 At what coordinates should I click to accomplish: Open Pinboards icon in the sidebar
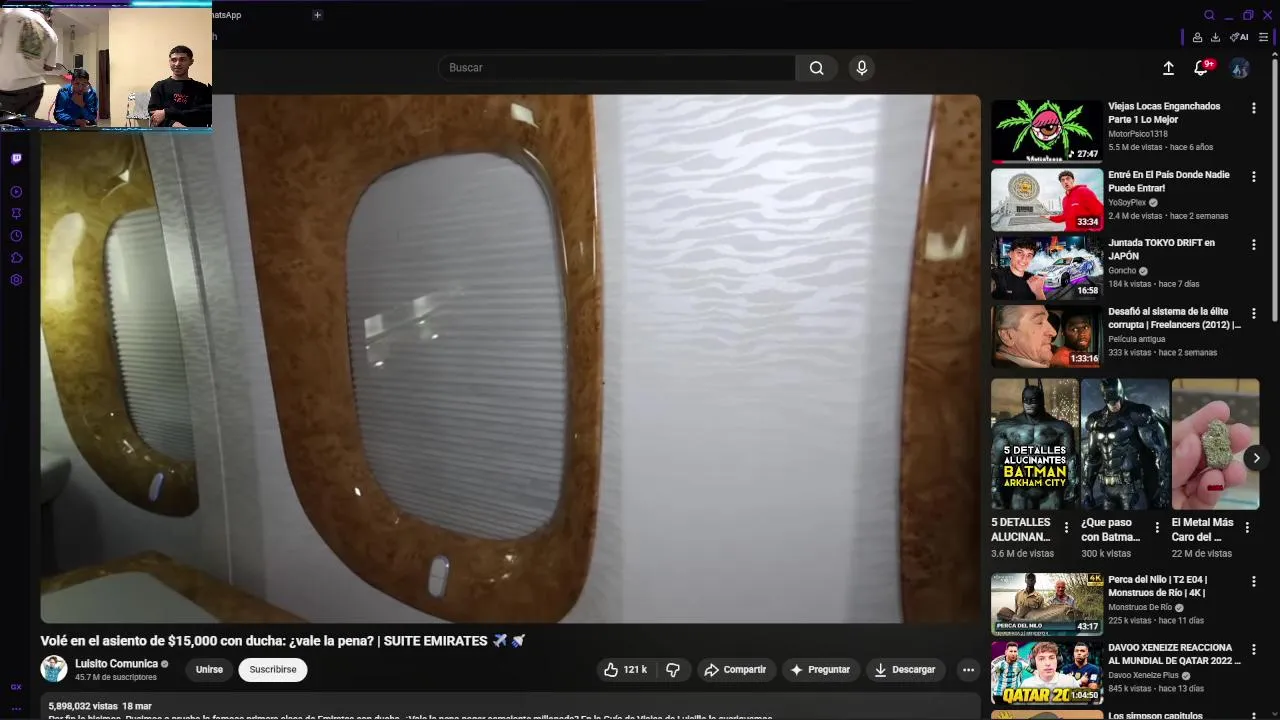16,214
